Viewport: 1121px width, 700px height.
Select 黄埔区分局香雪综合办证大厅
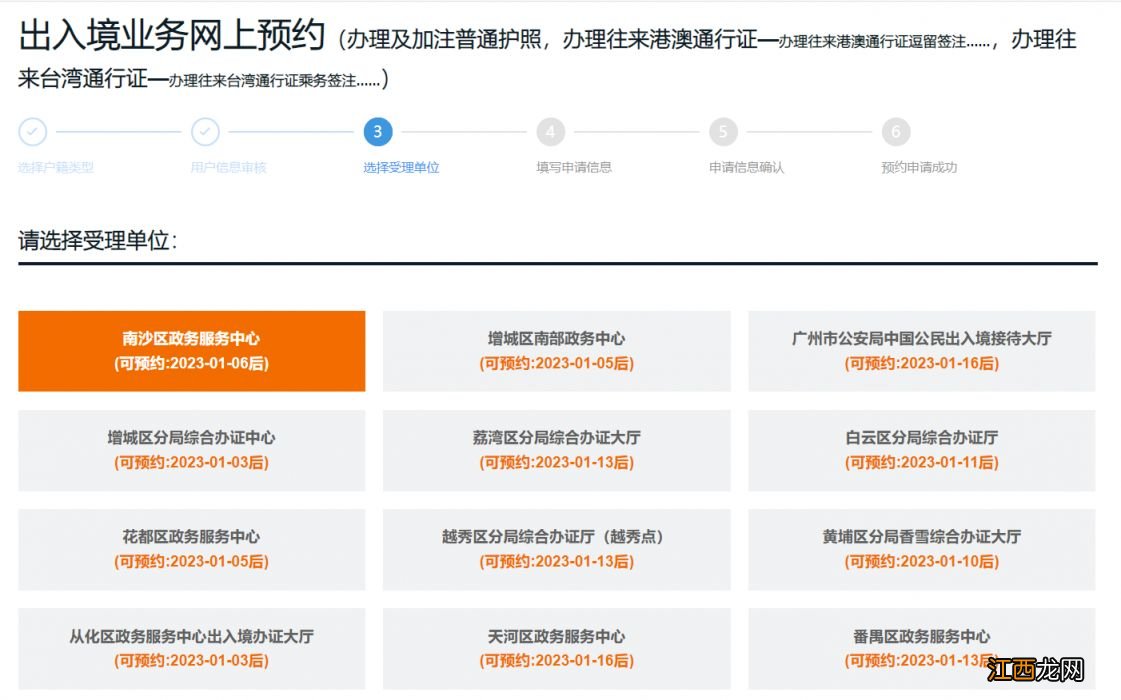tap(921, 549)
